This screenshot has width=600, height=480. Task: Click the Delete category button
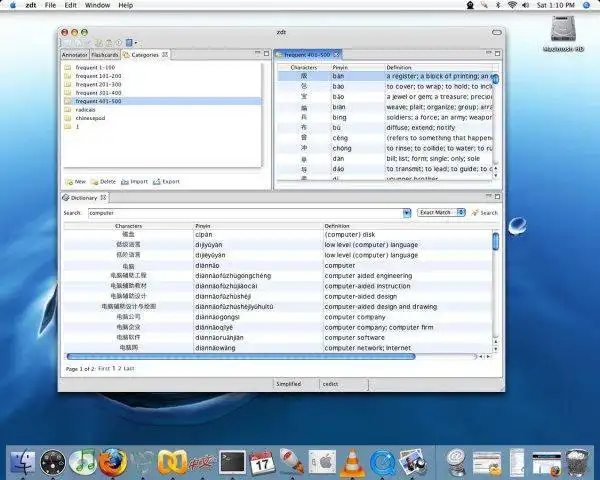[103, 181]
